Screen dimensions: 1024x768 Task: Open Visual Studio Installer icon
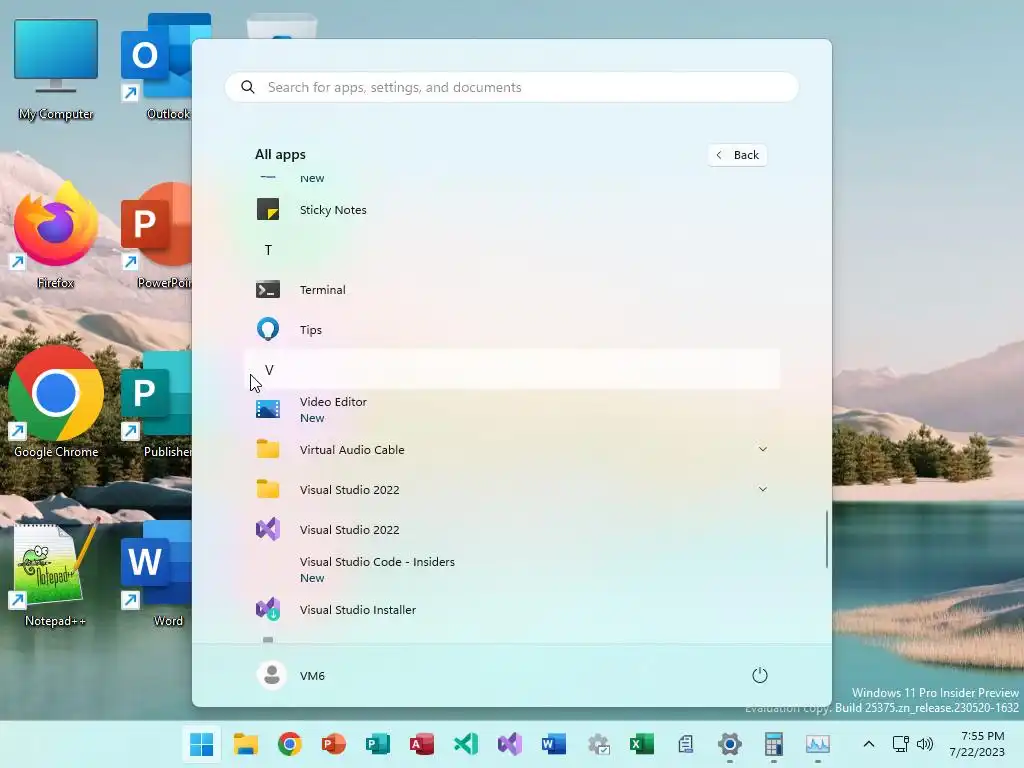pyautogui.click(x=268, y=609)
